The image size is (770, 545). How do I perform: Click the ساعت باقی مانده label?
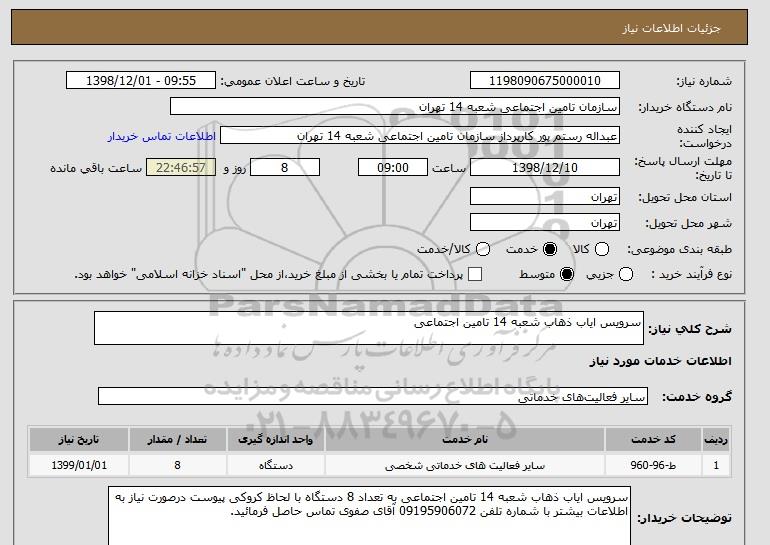[96, 168]
